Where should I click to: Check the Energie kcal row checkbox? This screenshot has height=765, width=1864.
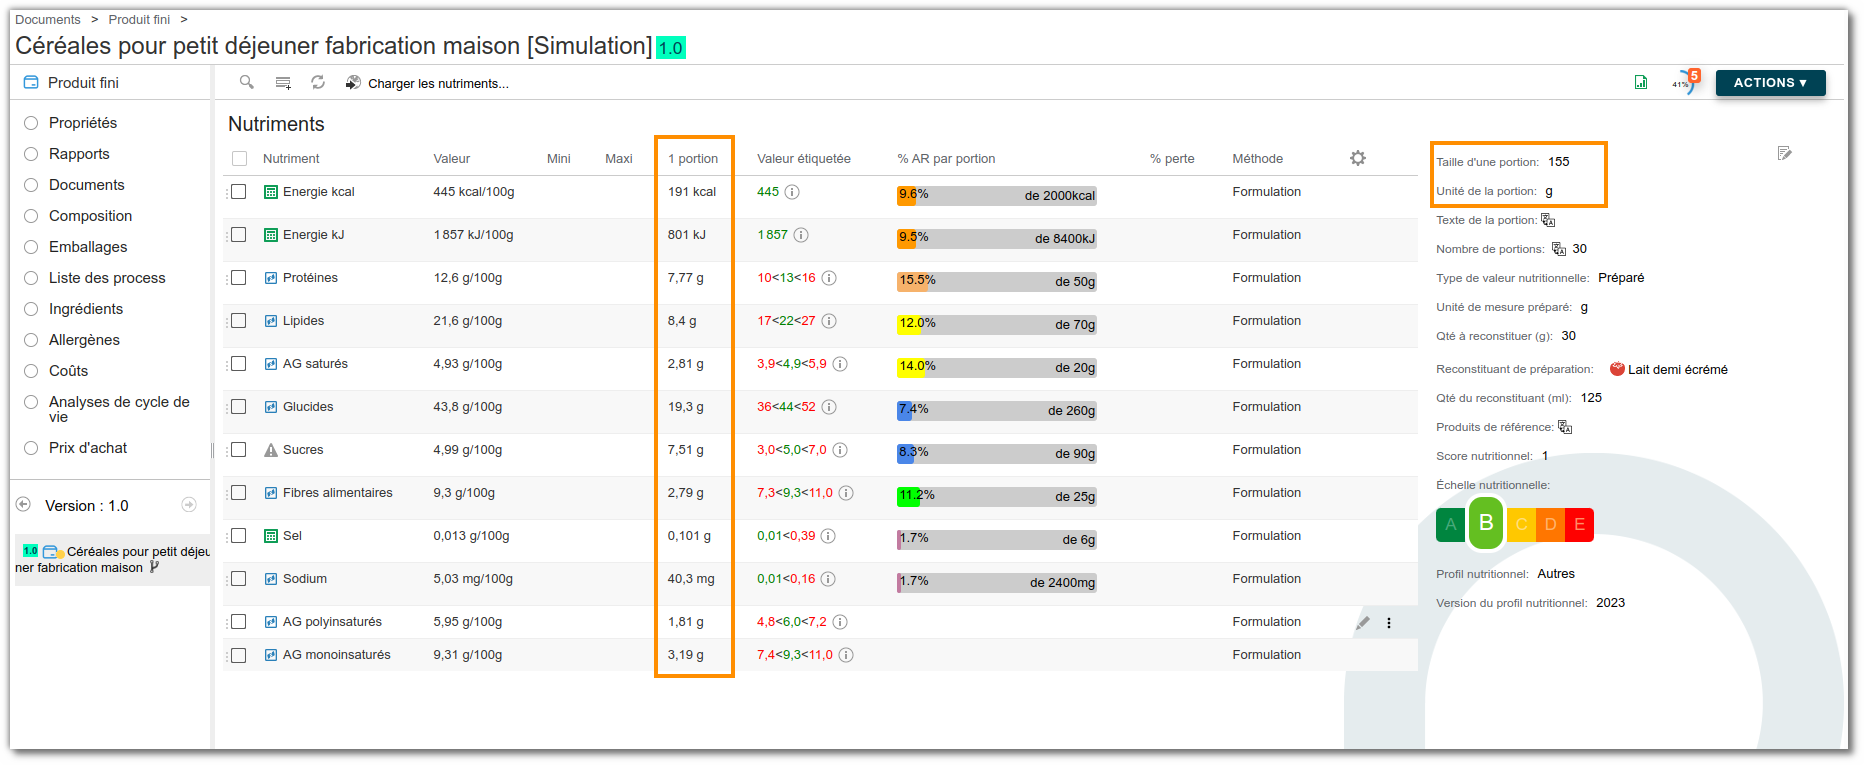coord(239,192)
